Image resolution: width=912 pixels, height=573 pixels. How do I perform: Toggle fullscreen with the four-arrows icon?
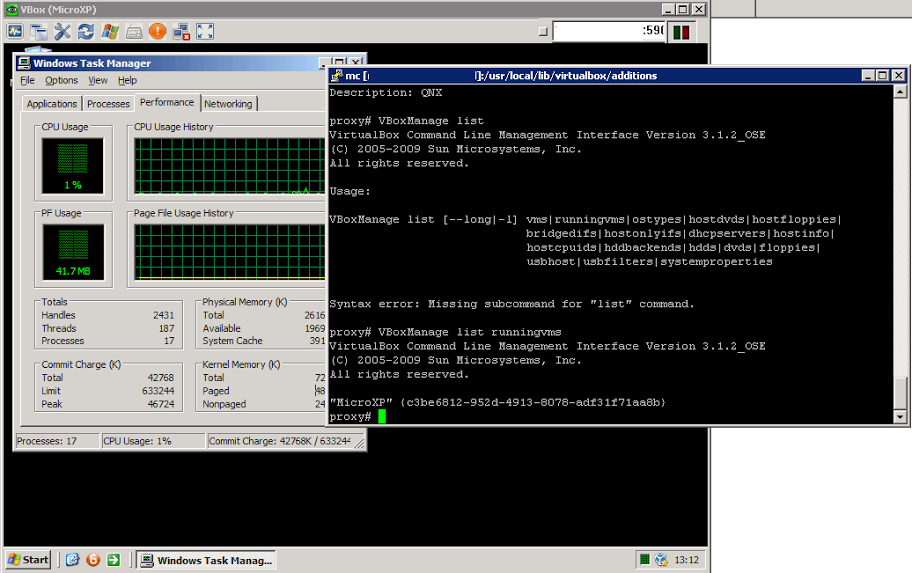(205, 32)
